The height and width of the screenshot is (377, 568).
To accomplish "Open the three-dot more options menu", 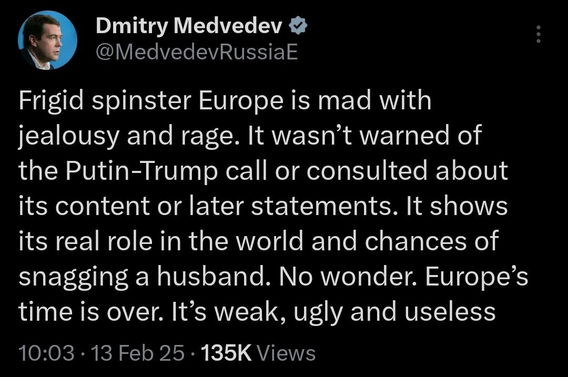I will click(x=538, y=34).
